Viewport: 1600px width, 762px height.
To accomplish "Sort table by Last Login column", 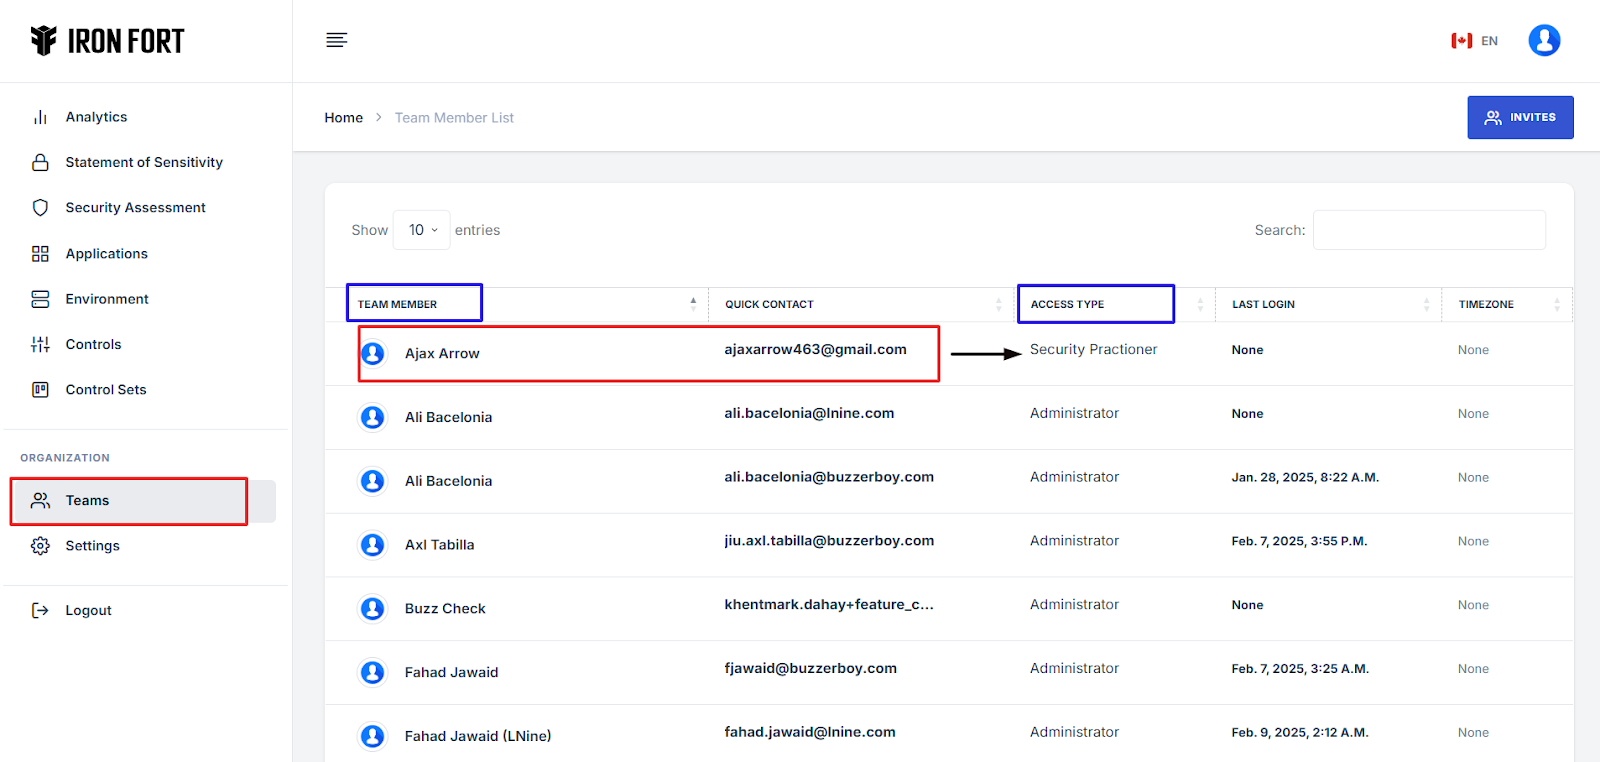I will point(1262,304).
